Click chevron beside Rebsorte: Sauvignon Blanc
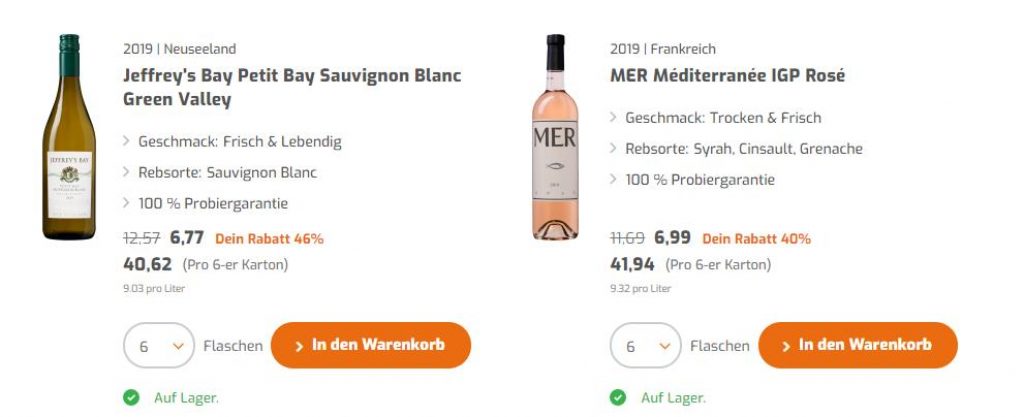Image resolution: width=1024 pixels, height=417 pixels. pyautogui.click(x=127, y=172)
